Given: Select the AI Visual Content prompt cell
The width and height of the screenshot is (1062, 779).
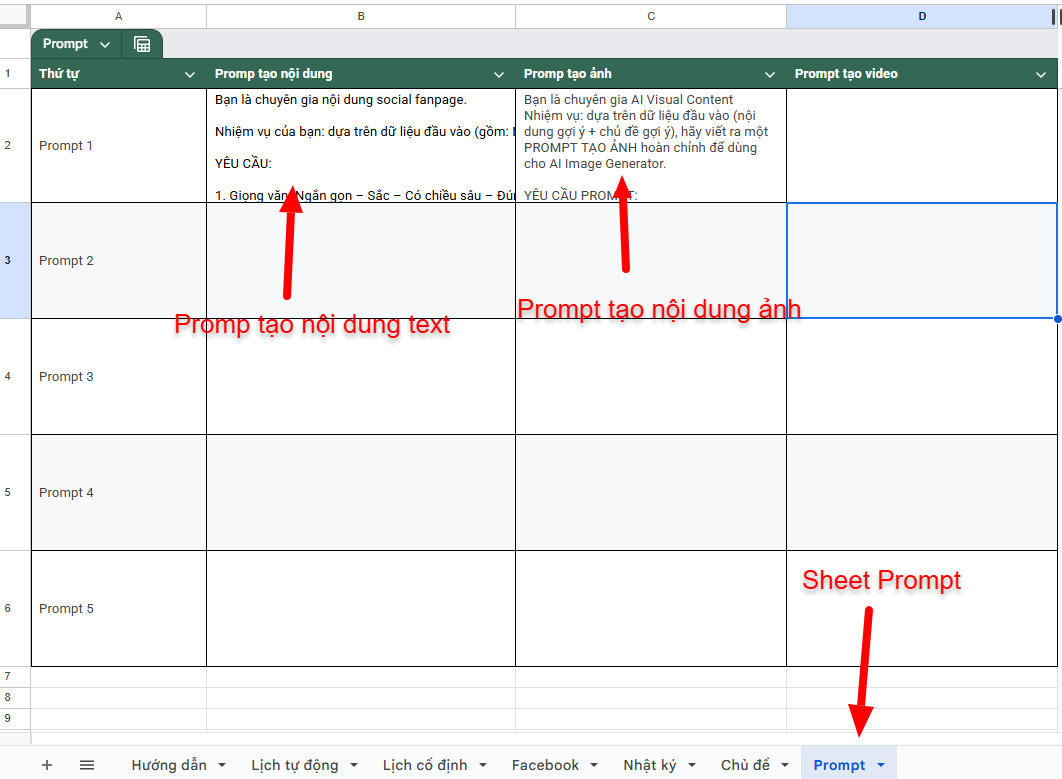Looking at the screenshot, I should 651,146.
